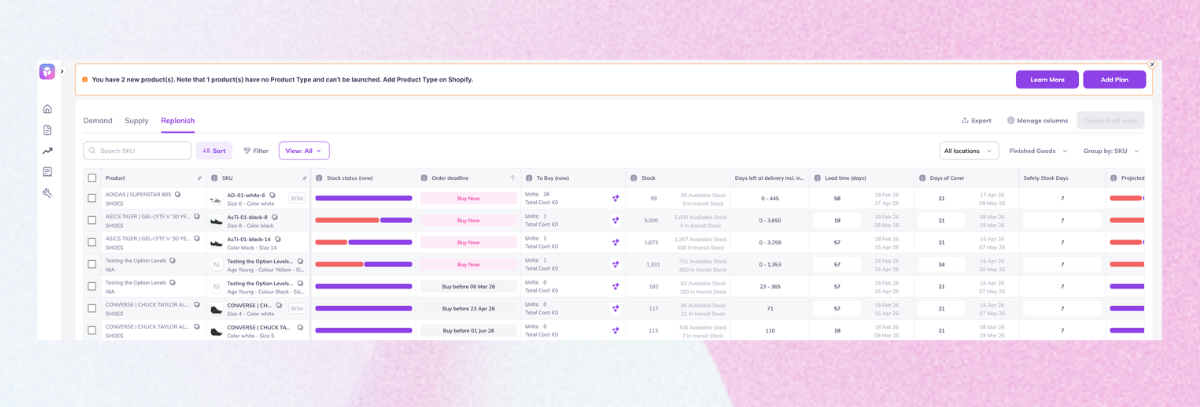Select the Replenish tab
This screenshot has width=1200, height=407.
click(178, 121)
